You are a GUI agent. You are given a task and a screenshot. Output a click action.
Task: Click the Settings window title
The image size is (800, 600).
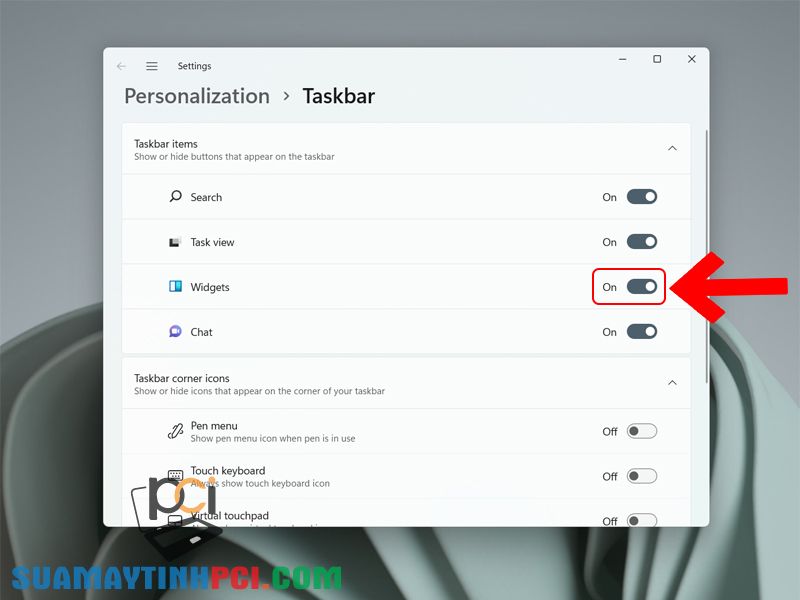tap(194, 66)
